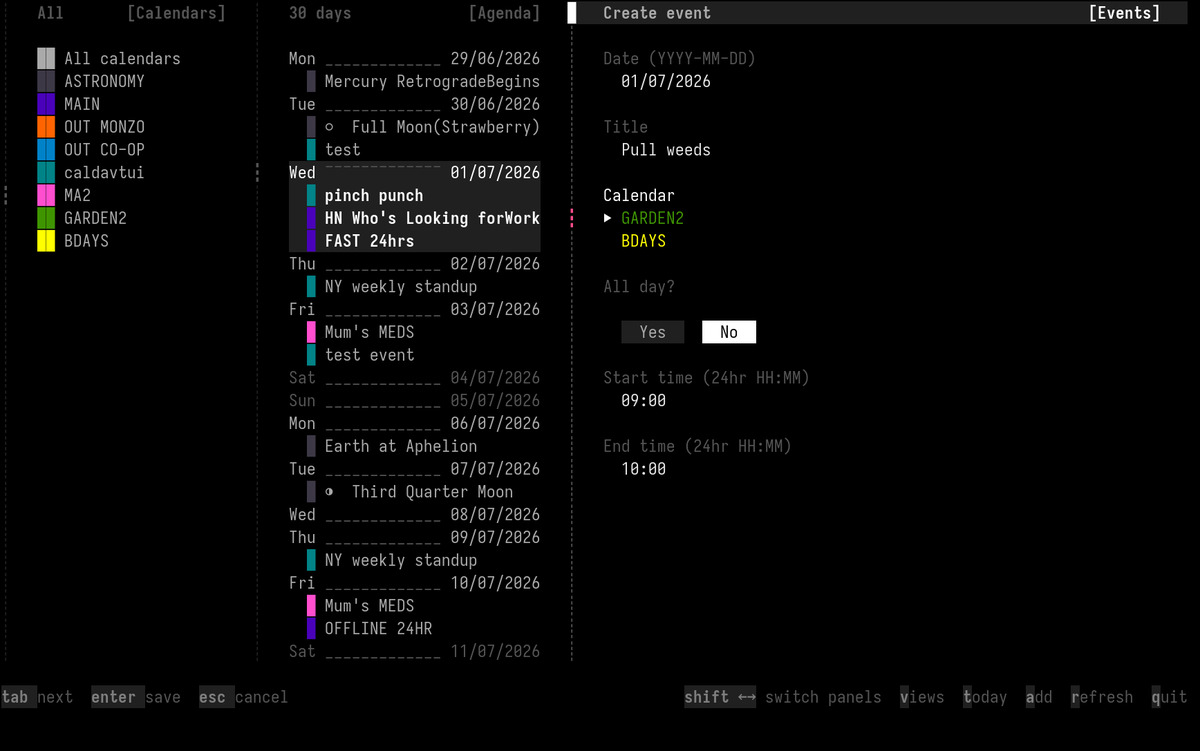Image resolution: width=1200 pixels, height=751 pixels.
Task: Click the today shortcut
Action: (x=985, y=697)
